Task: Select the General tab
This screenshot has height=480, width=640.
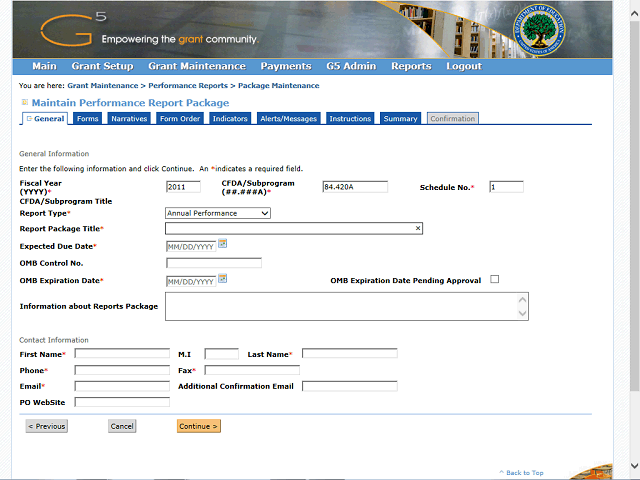Action: (x=45, y=118)
